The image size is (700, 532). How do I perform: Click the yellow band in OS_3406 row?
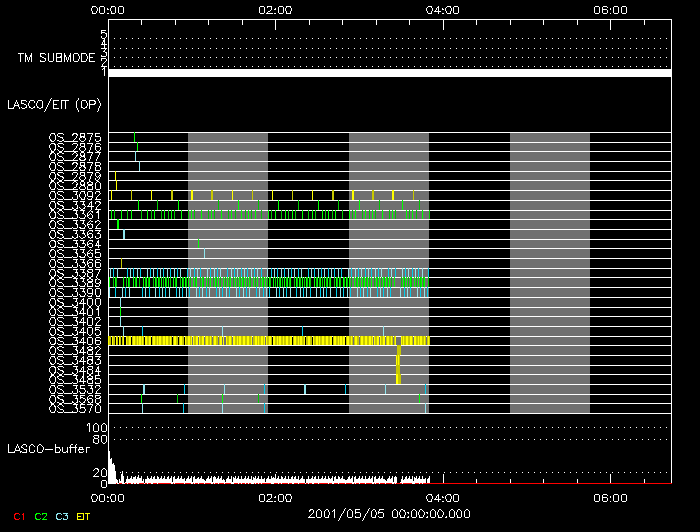coord(269,341)
